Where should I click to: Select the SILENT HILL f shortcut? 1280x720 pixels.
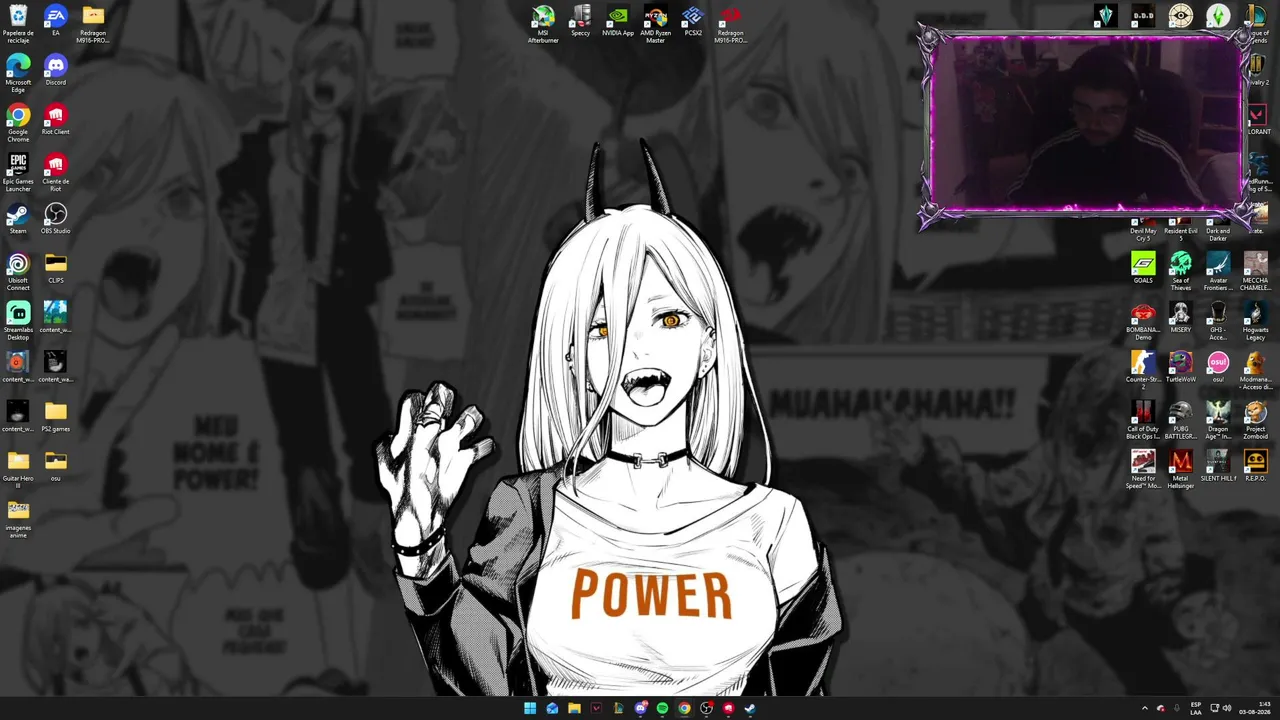click(1218, 466)
